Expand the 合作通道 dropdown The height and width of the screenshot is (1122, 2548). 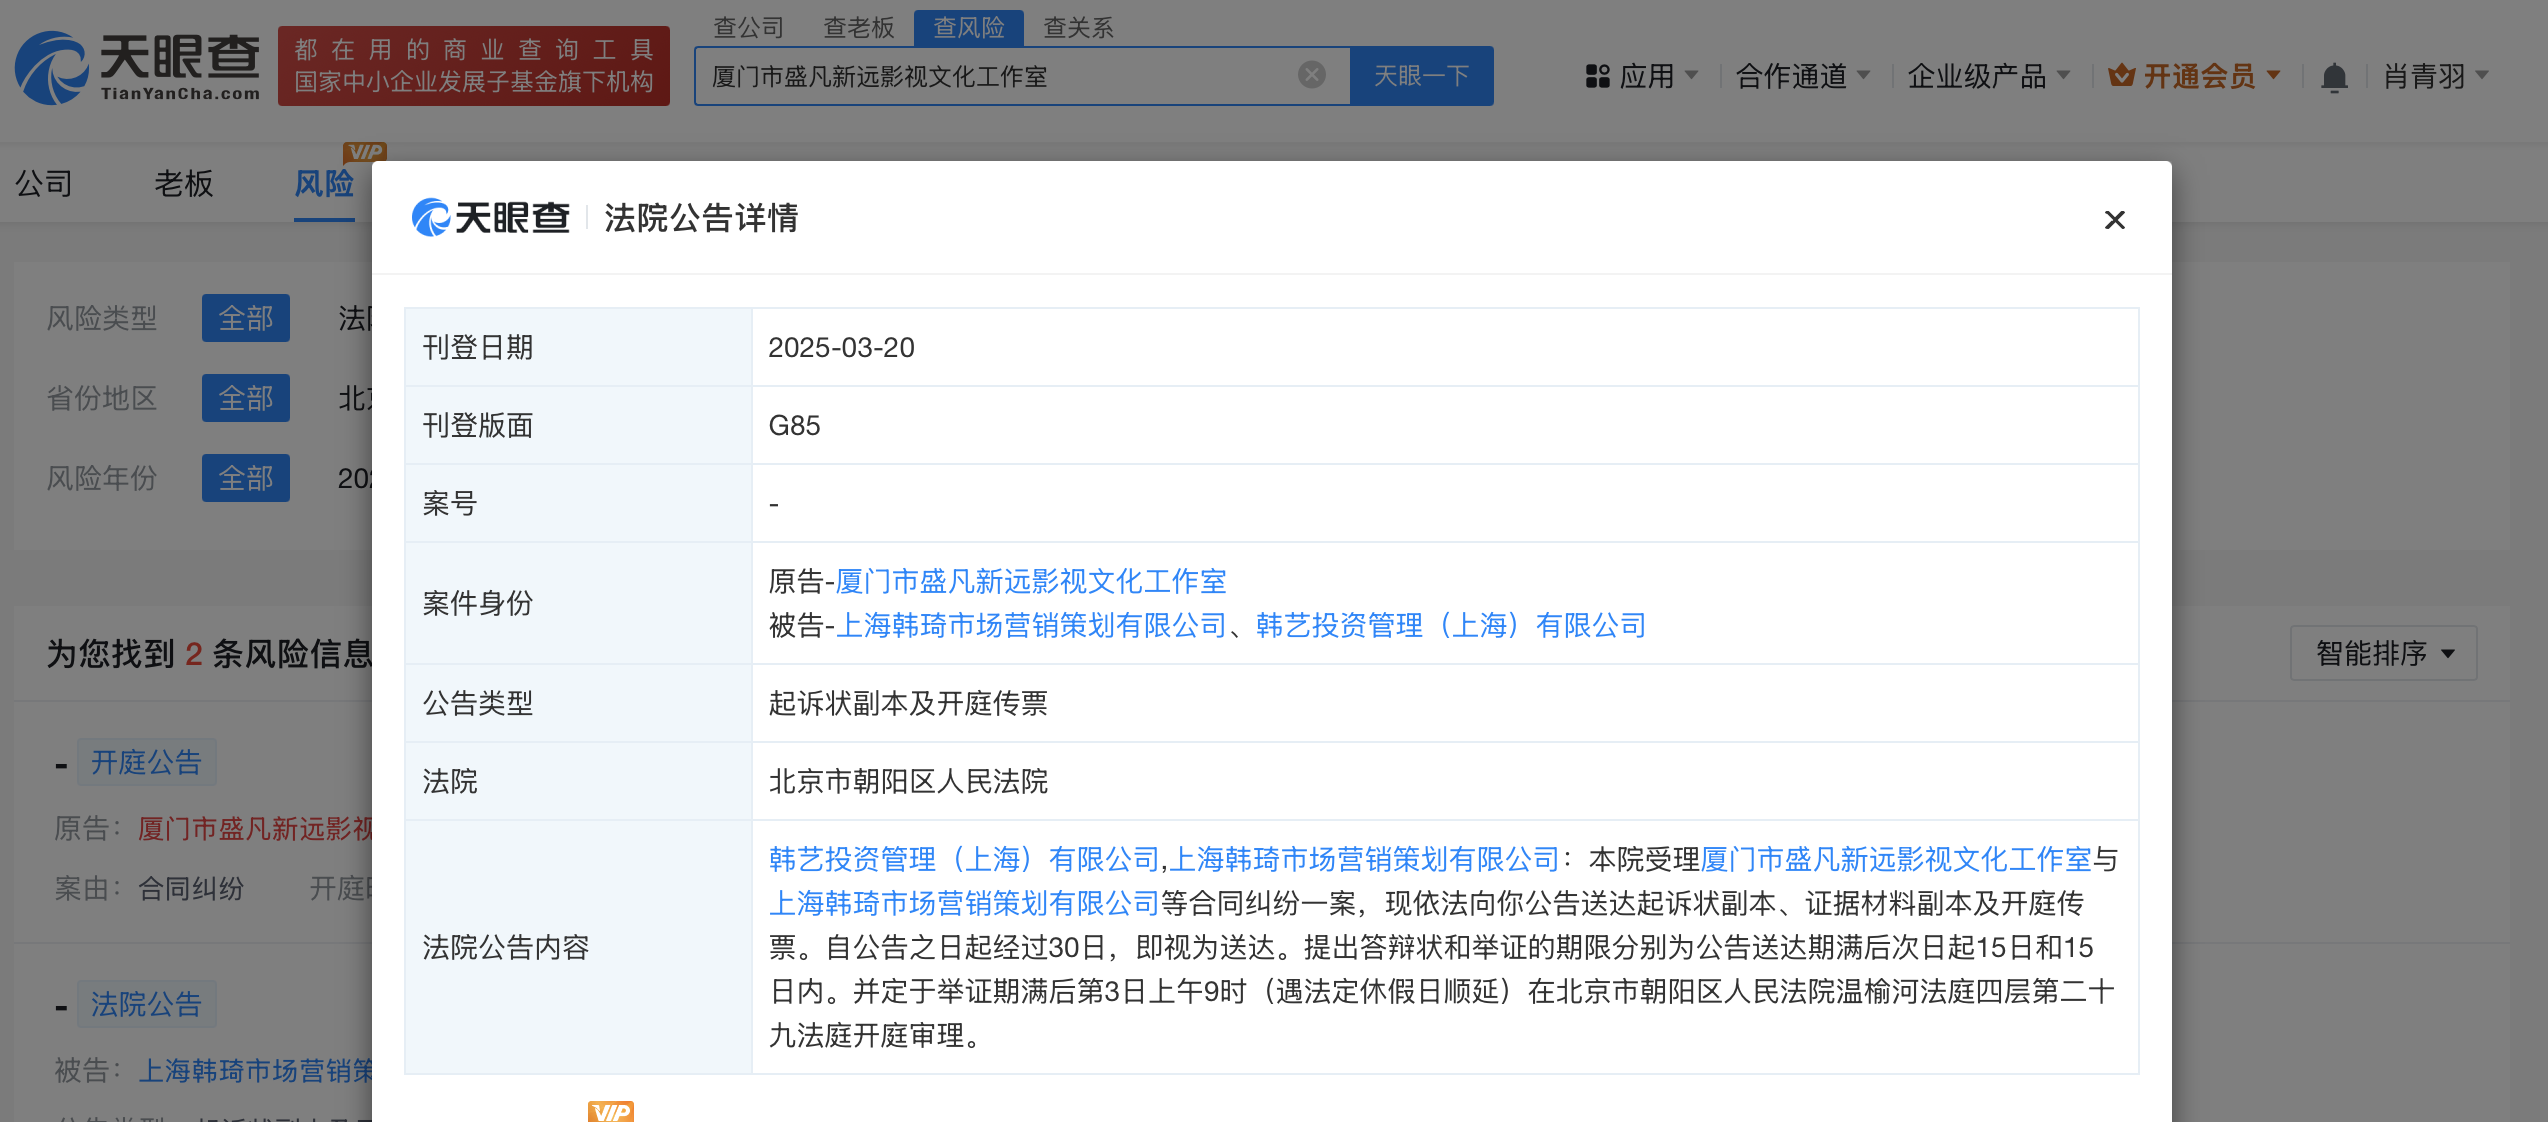click(x=1802, y=76)
